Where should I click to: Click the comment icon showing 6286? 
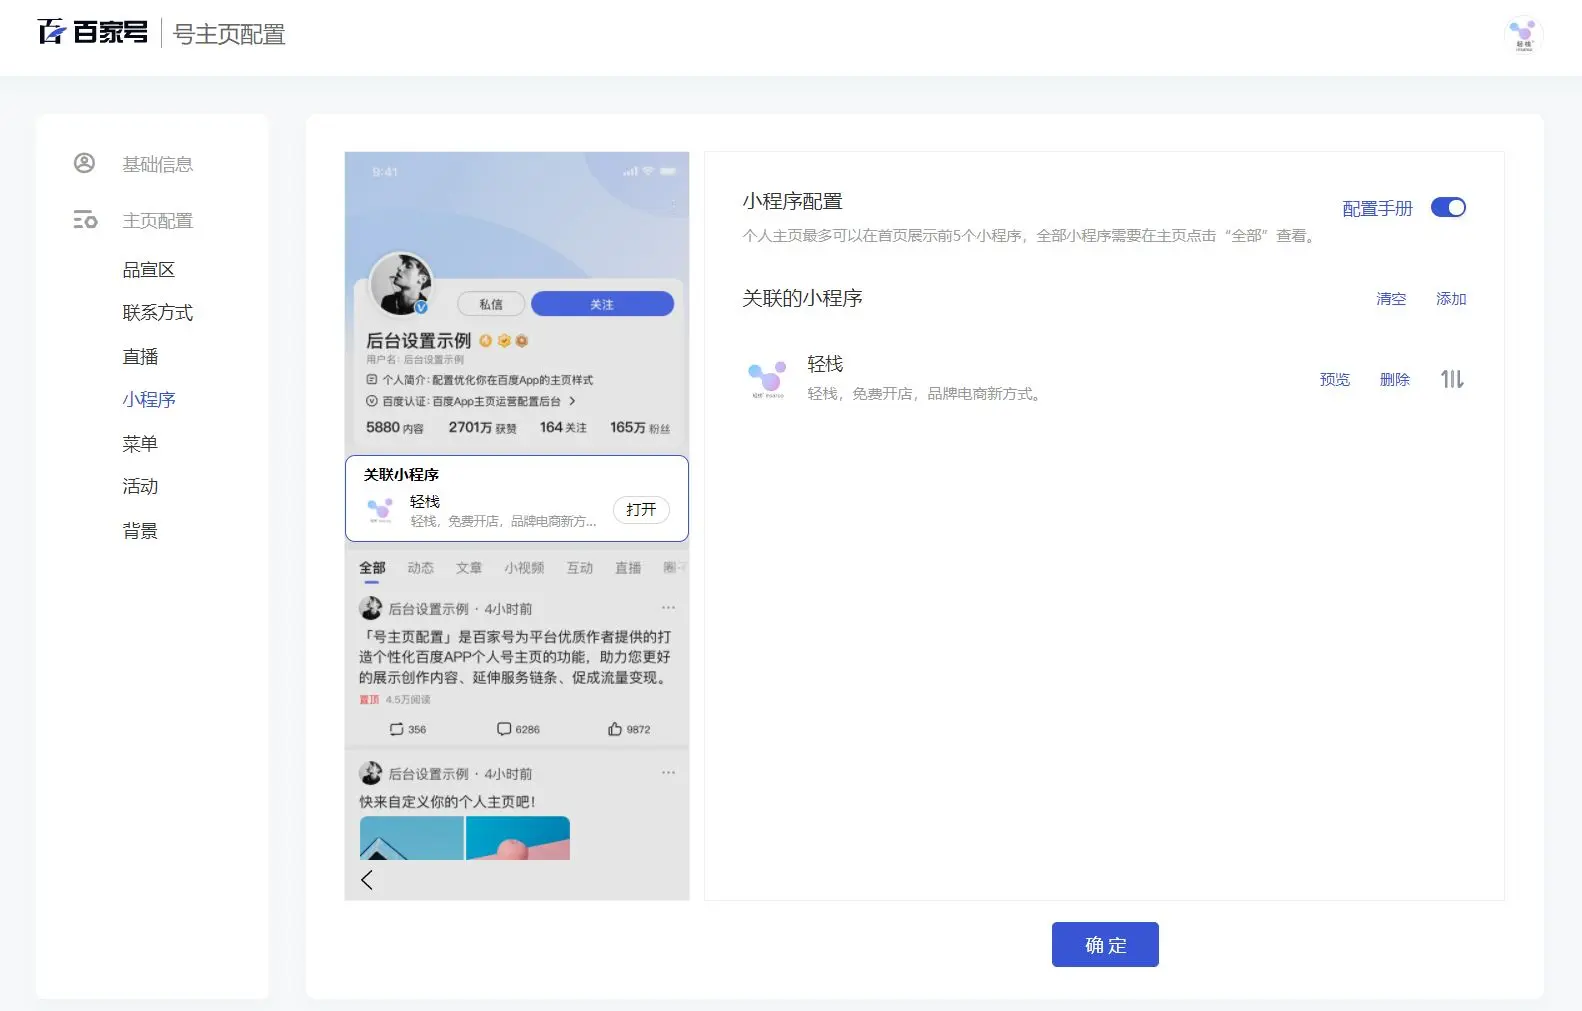504,729
